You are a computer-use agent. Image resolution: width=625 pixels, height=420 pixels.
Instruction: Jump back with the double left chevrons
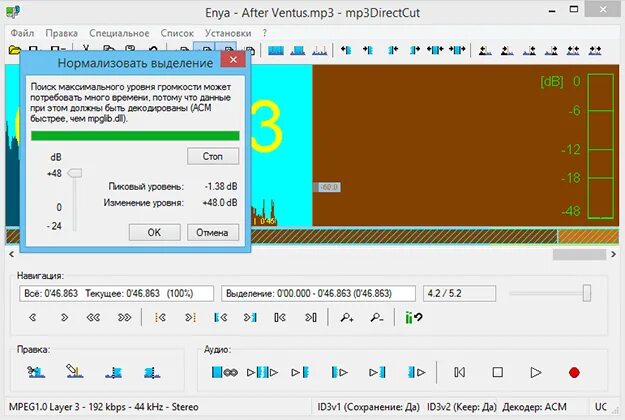click(x=94, y=318)
